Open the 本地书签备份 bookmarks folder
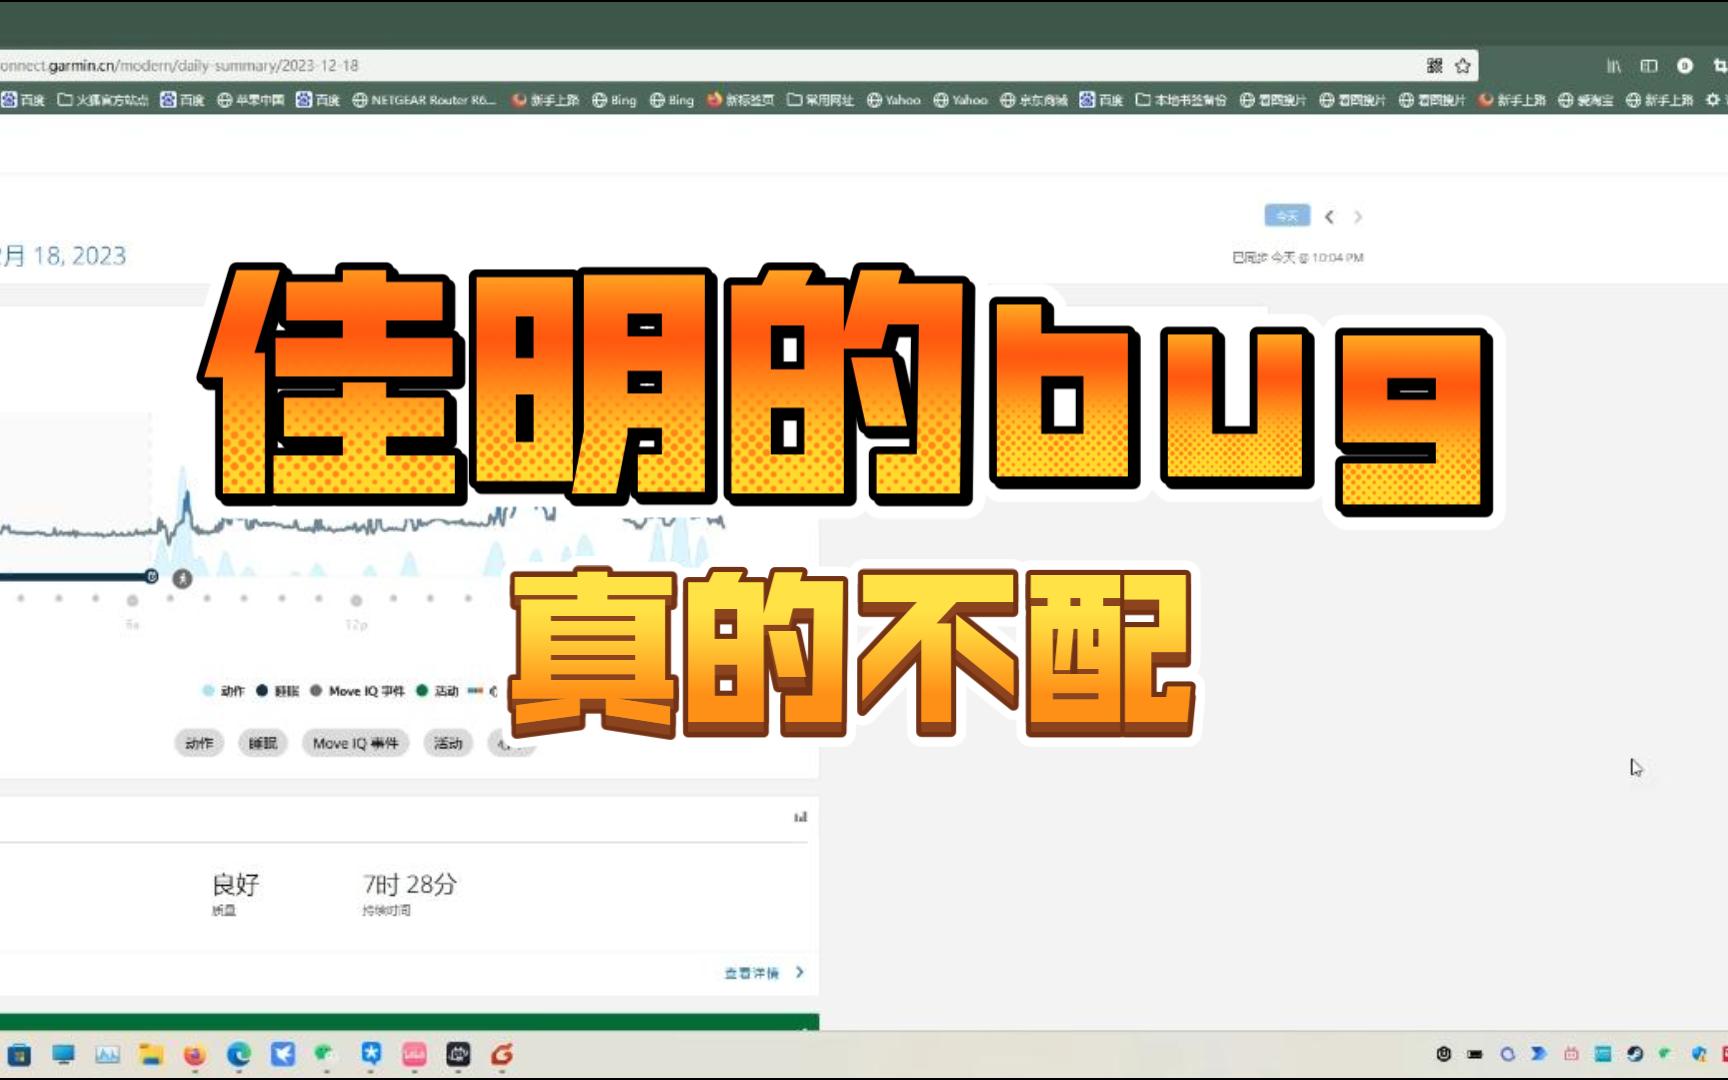1728x1080 pixels. 1181,100
